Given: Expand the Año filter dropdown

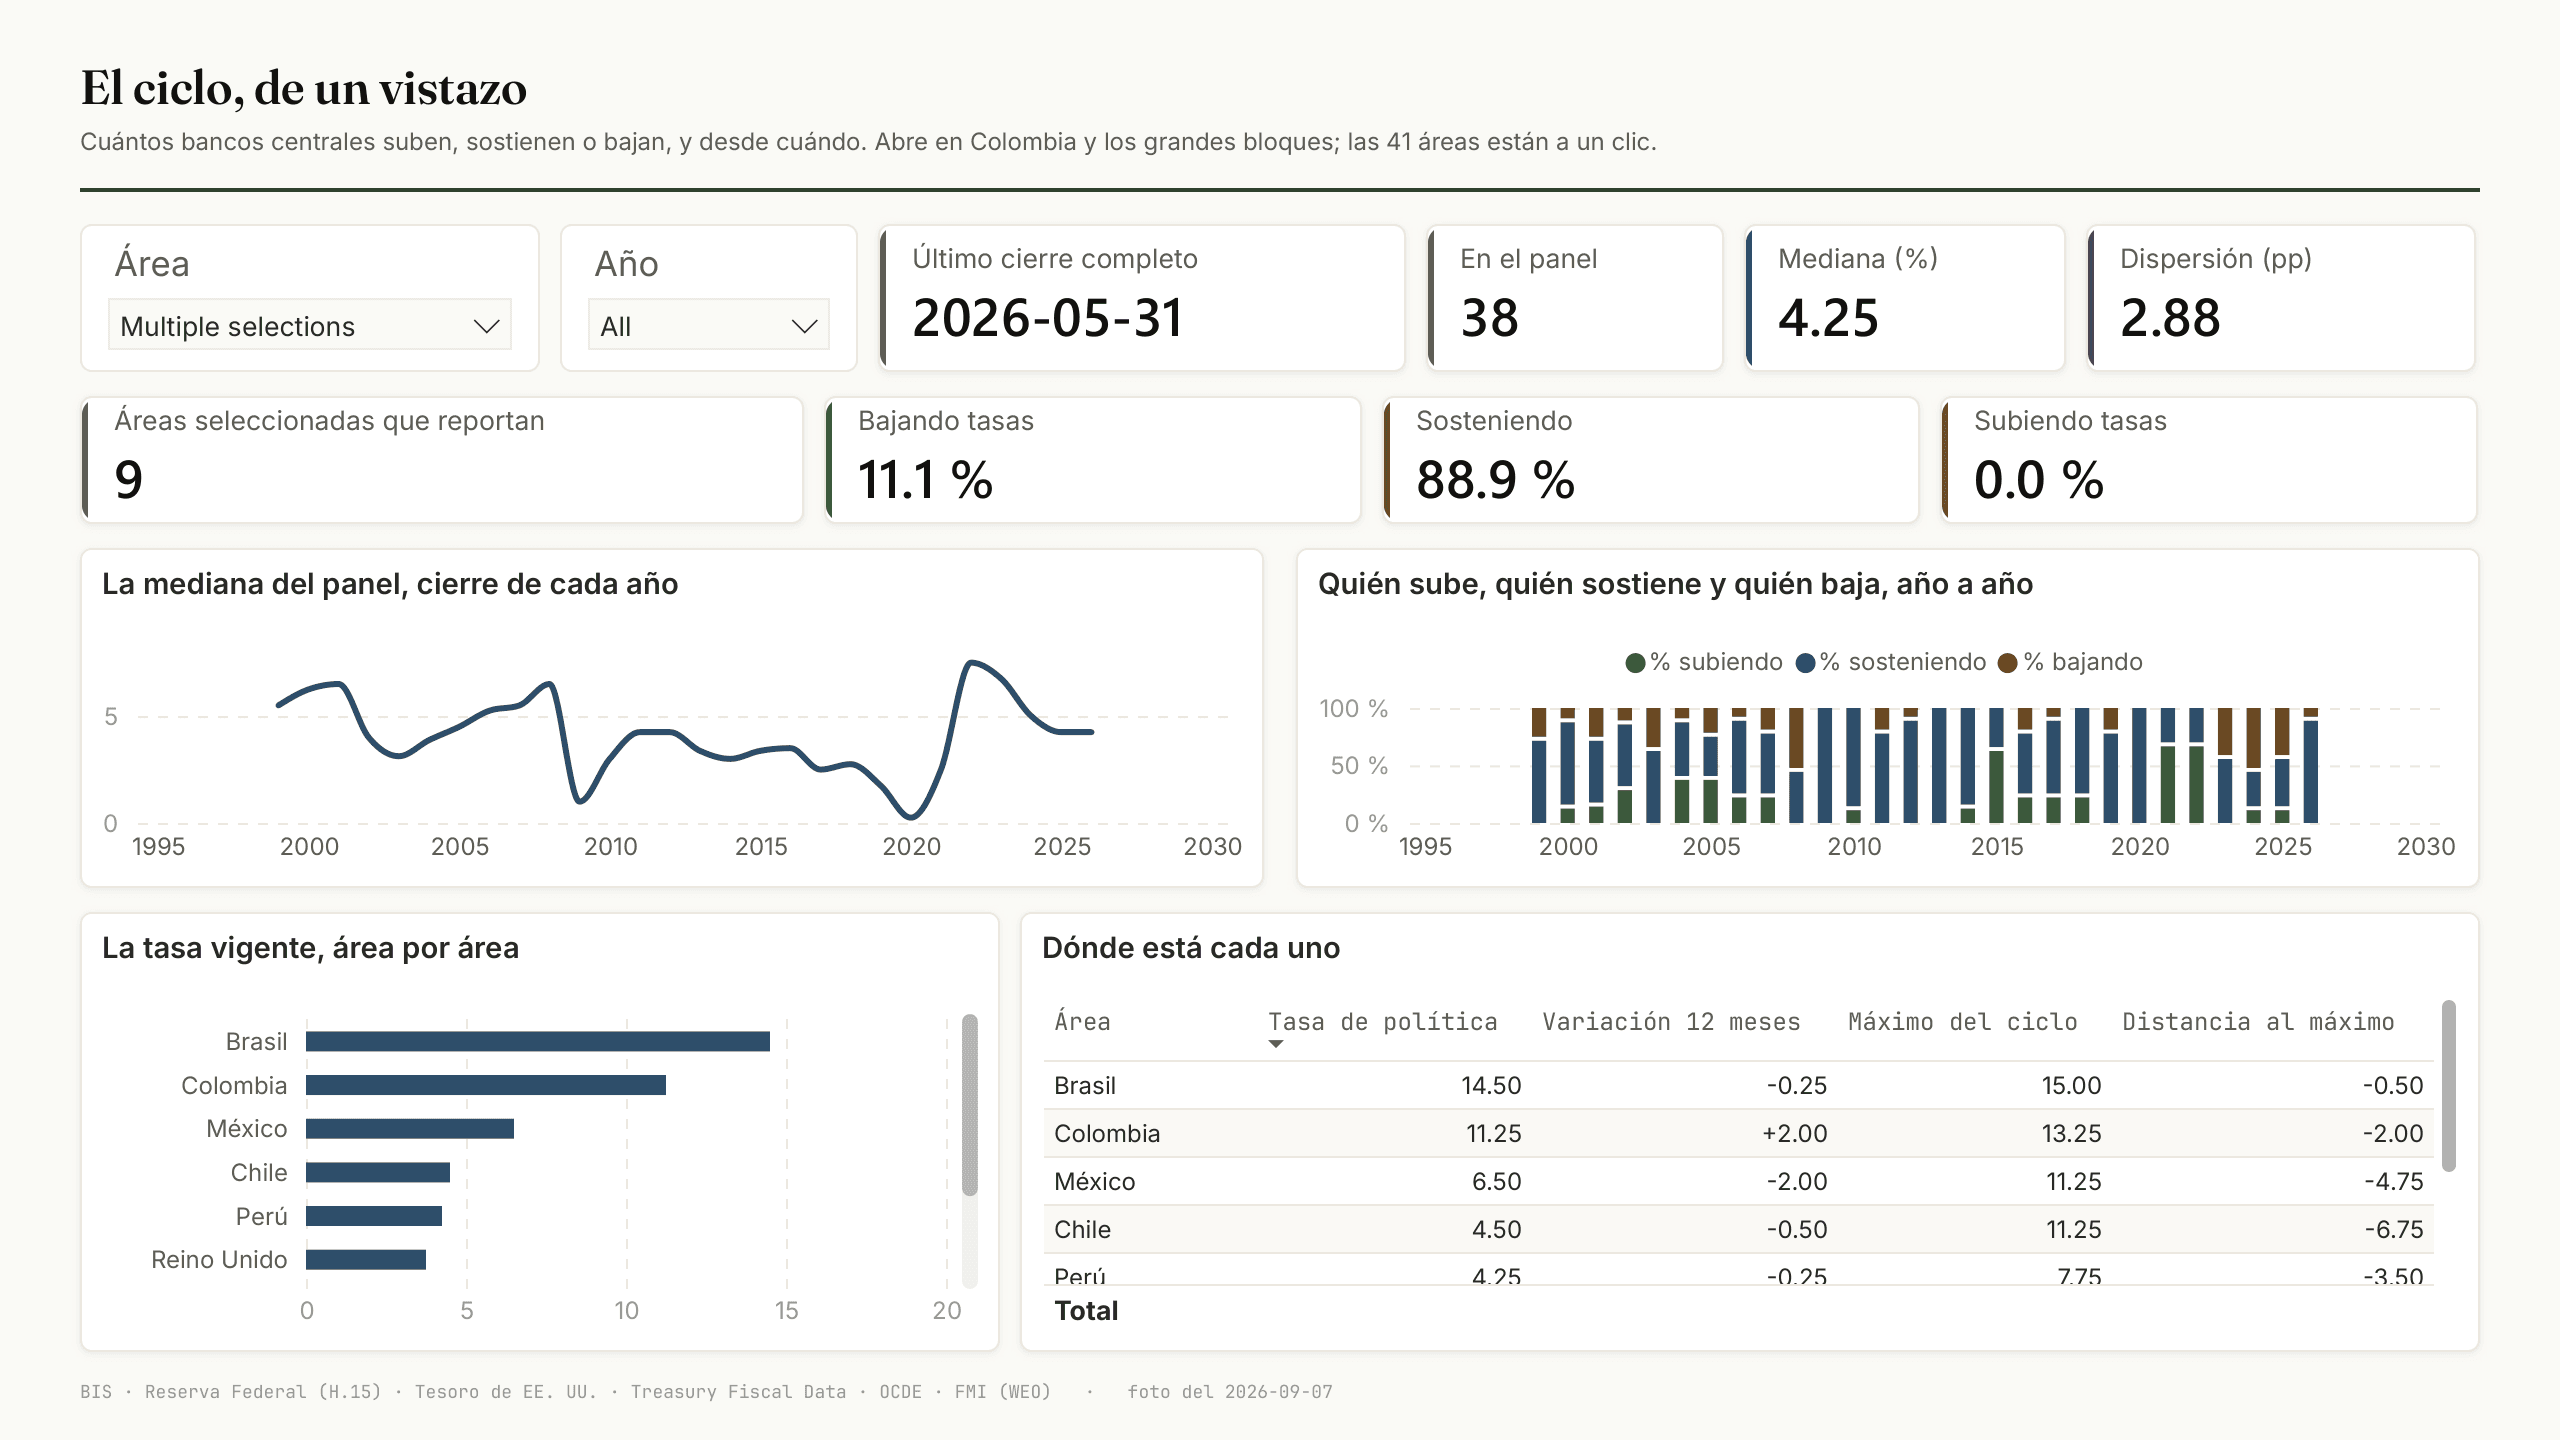Looking at the screenshot, I should point(708,326).
